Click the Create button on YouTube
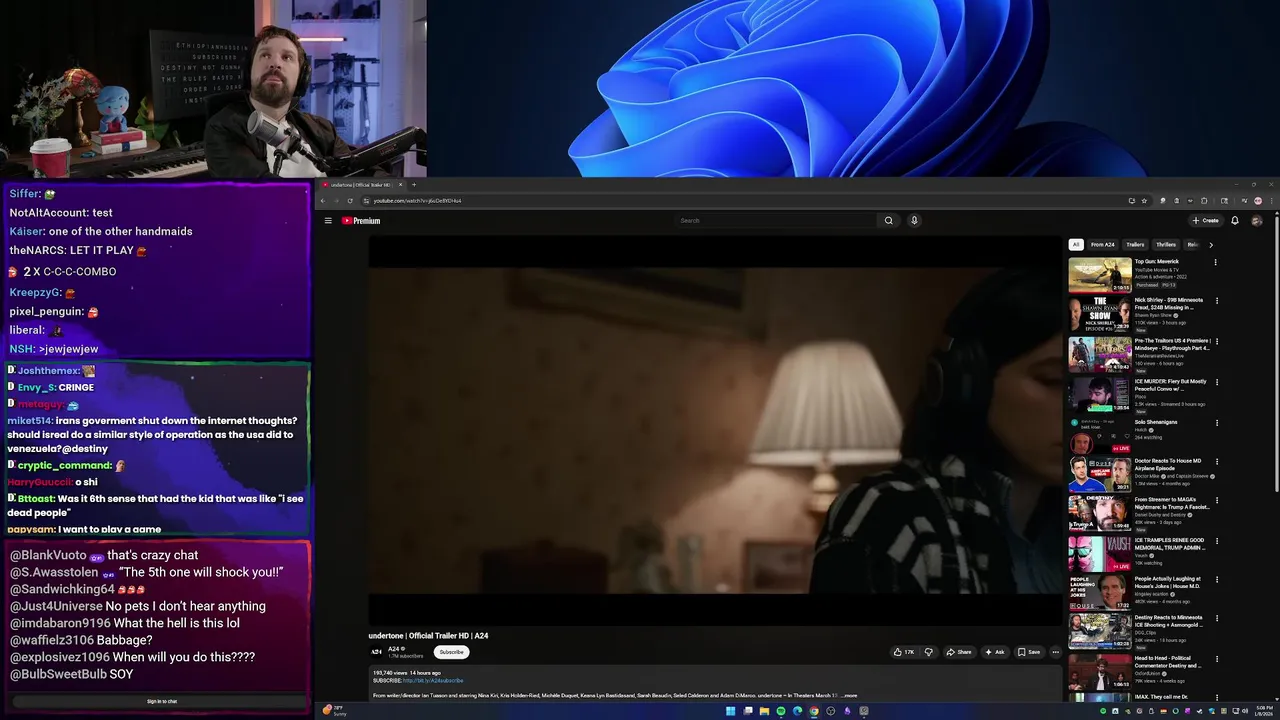This screenshot has width=1280, height=720. click(1206, 221)
